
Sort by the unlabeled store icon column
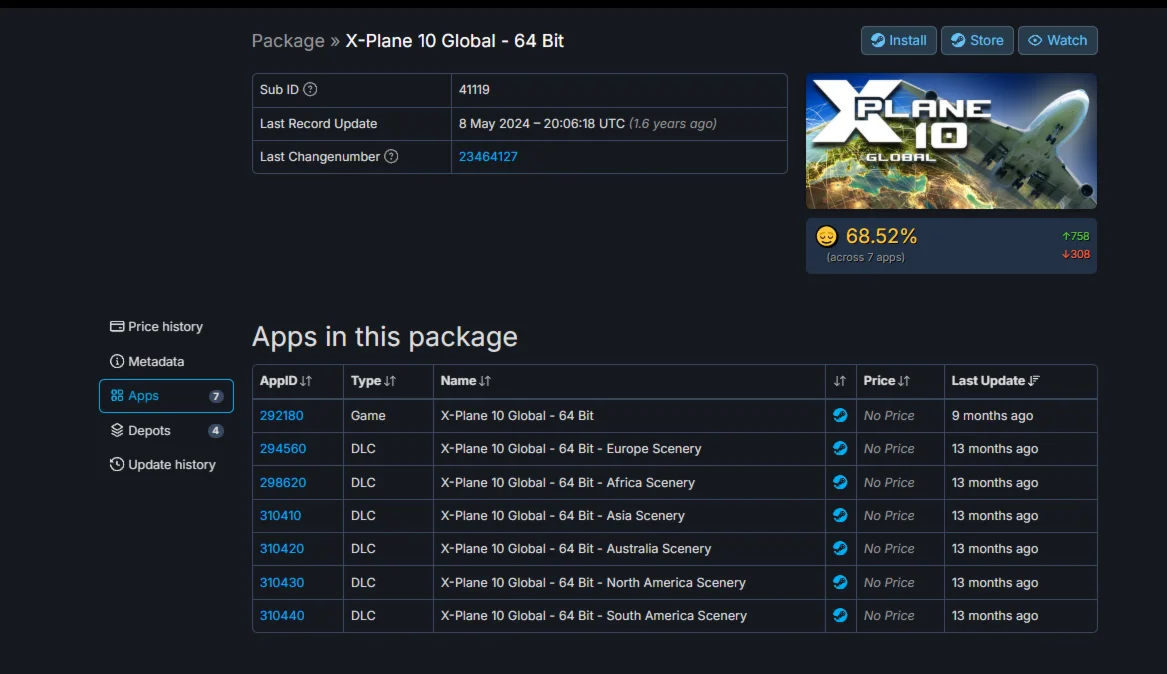[840, 381]
